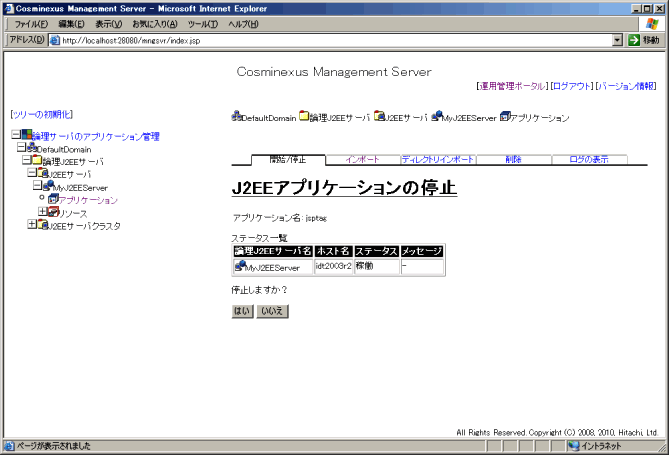The height and width of the screenshot is (455, 669).
Task: Collapse the J2EEサーバ tree node
Action: (x=32, y=172)
